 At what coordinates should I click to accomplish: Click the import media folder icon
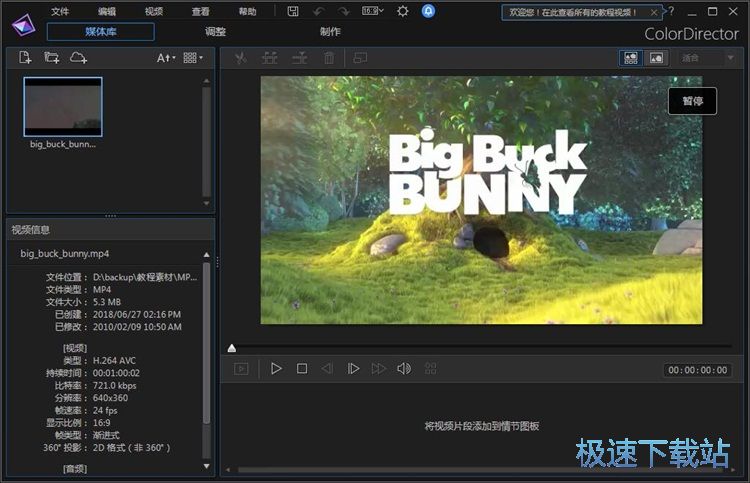point(51,58)
